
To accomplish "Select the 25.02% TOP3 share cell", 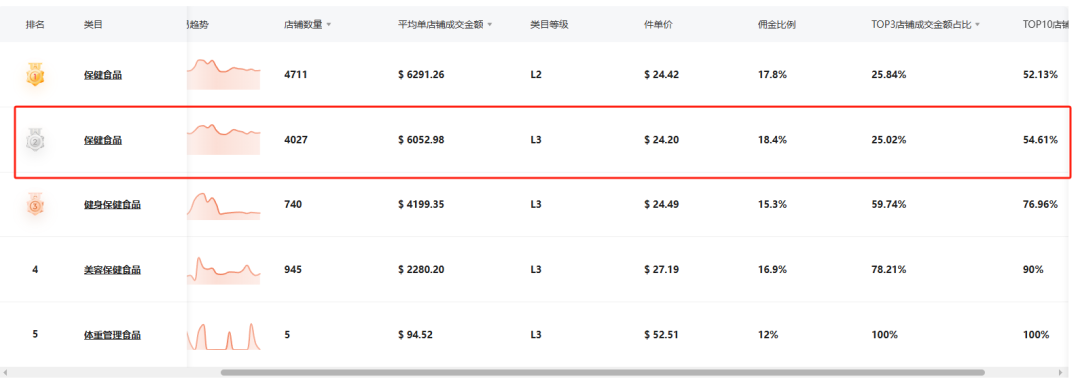I will [x=889, y=140].
